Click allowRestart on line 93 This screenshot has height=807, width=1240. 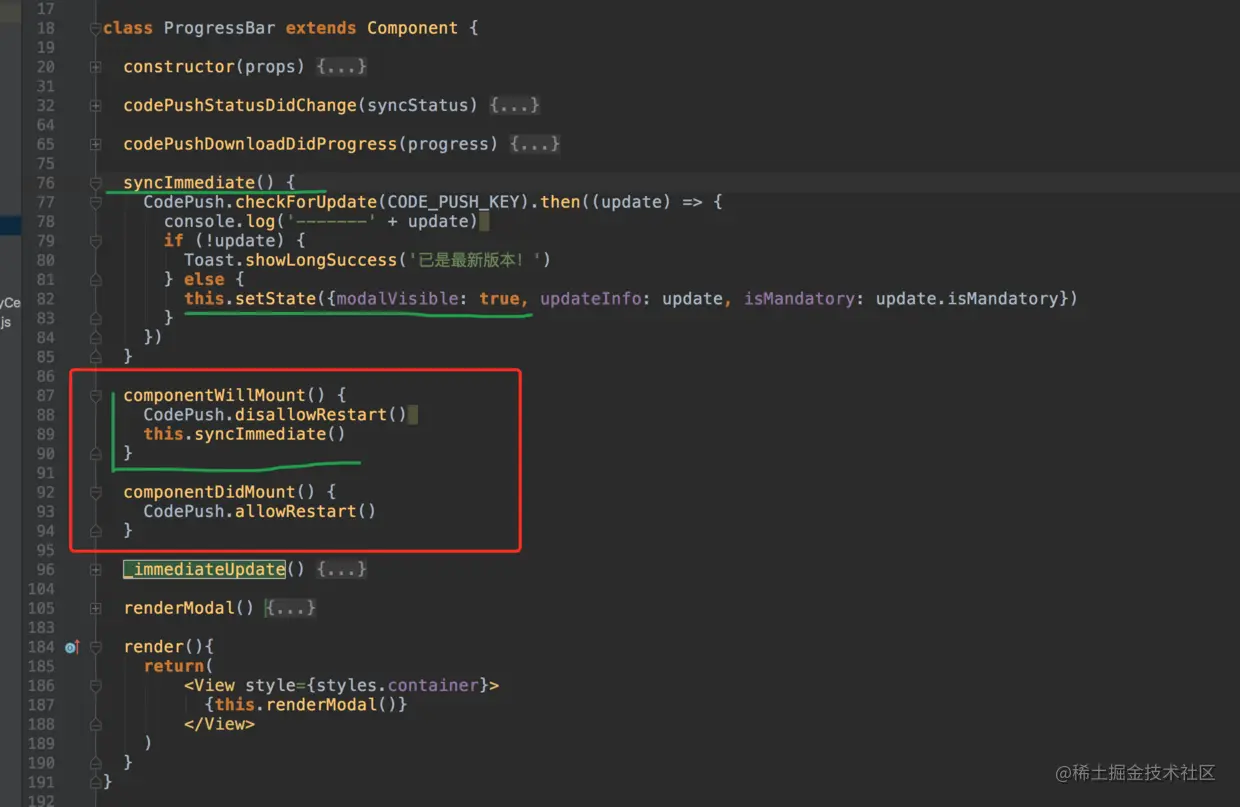coord(295,511)
